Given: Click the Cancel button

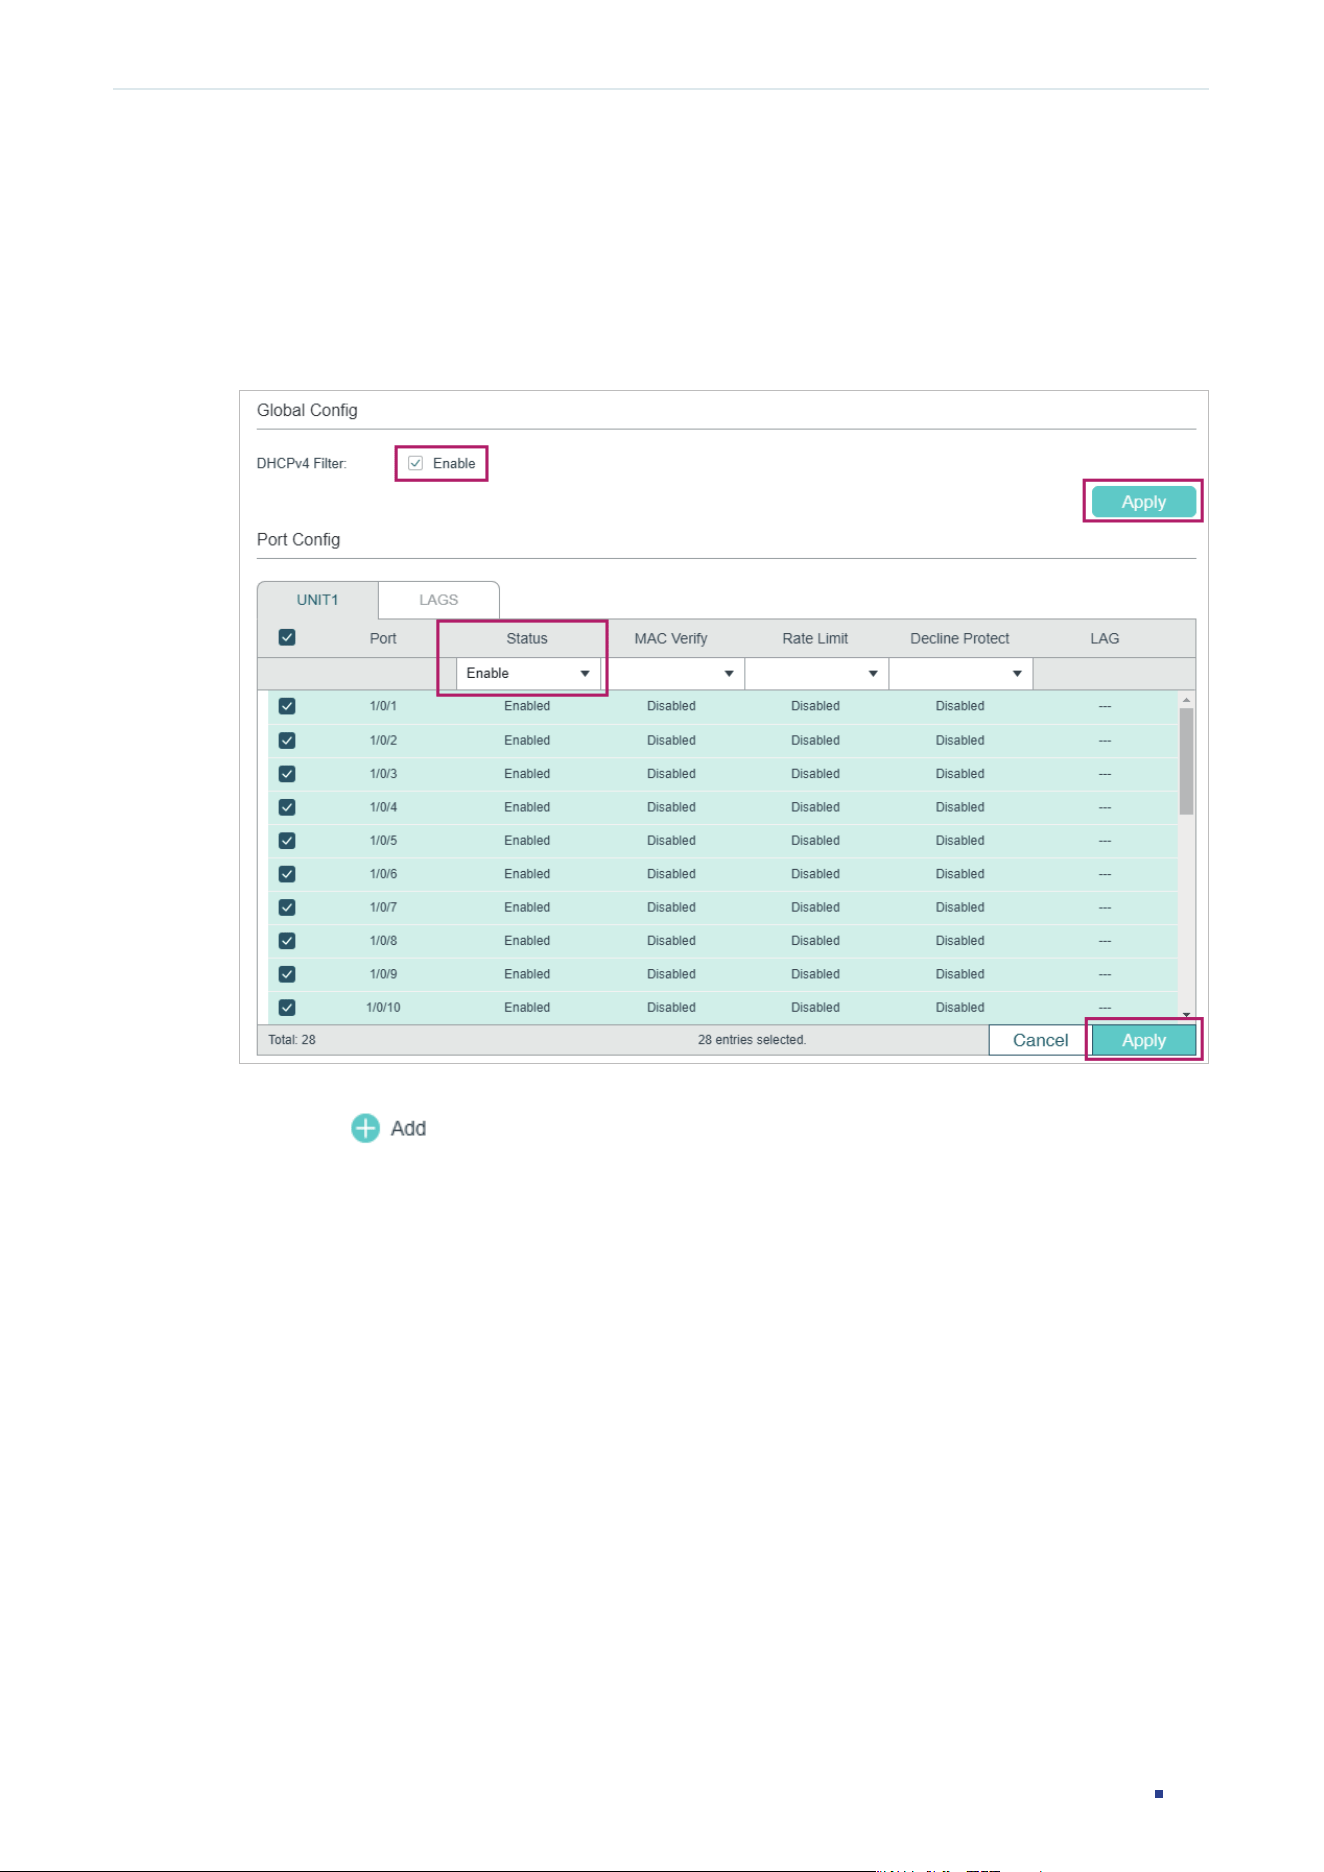Looking at the screenshot, I should tap(1040, 1040).
